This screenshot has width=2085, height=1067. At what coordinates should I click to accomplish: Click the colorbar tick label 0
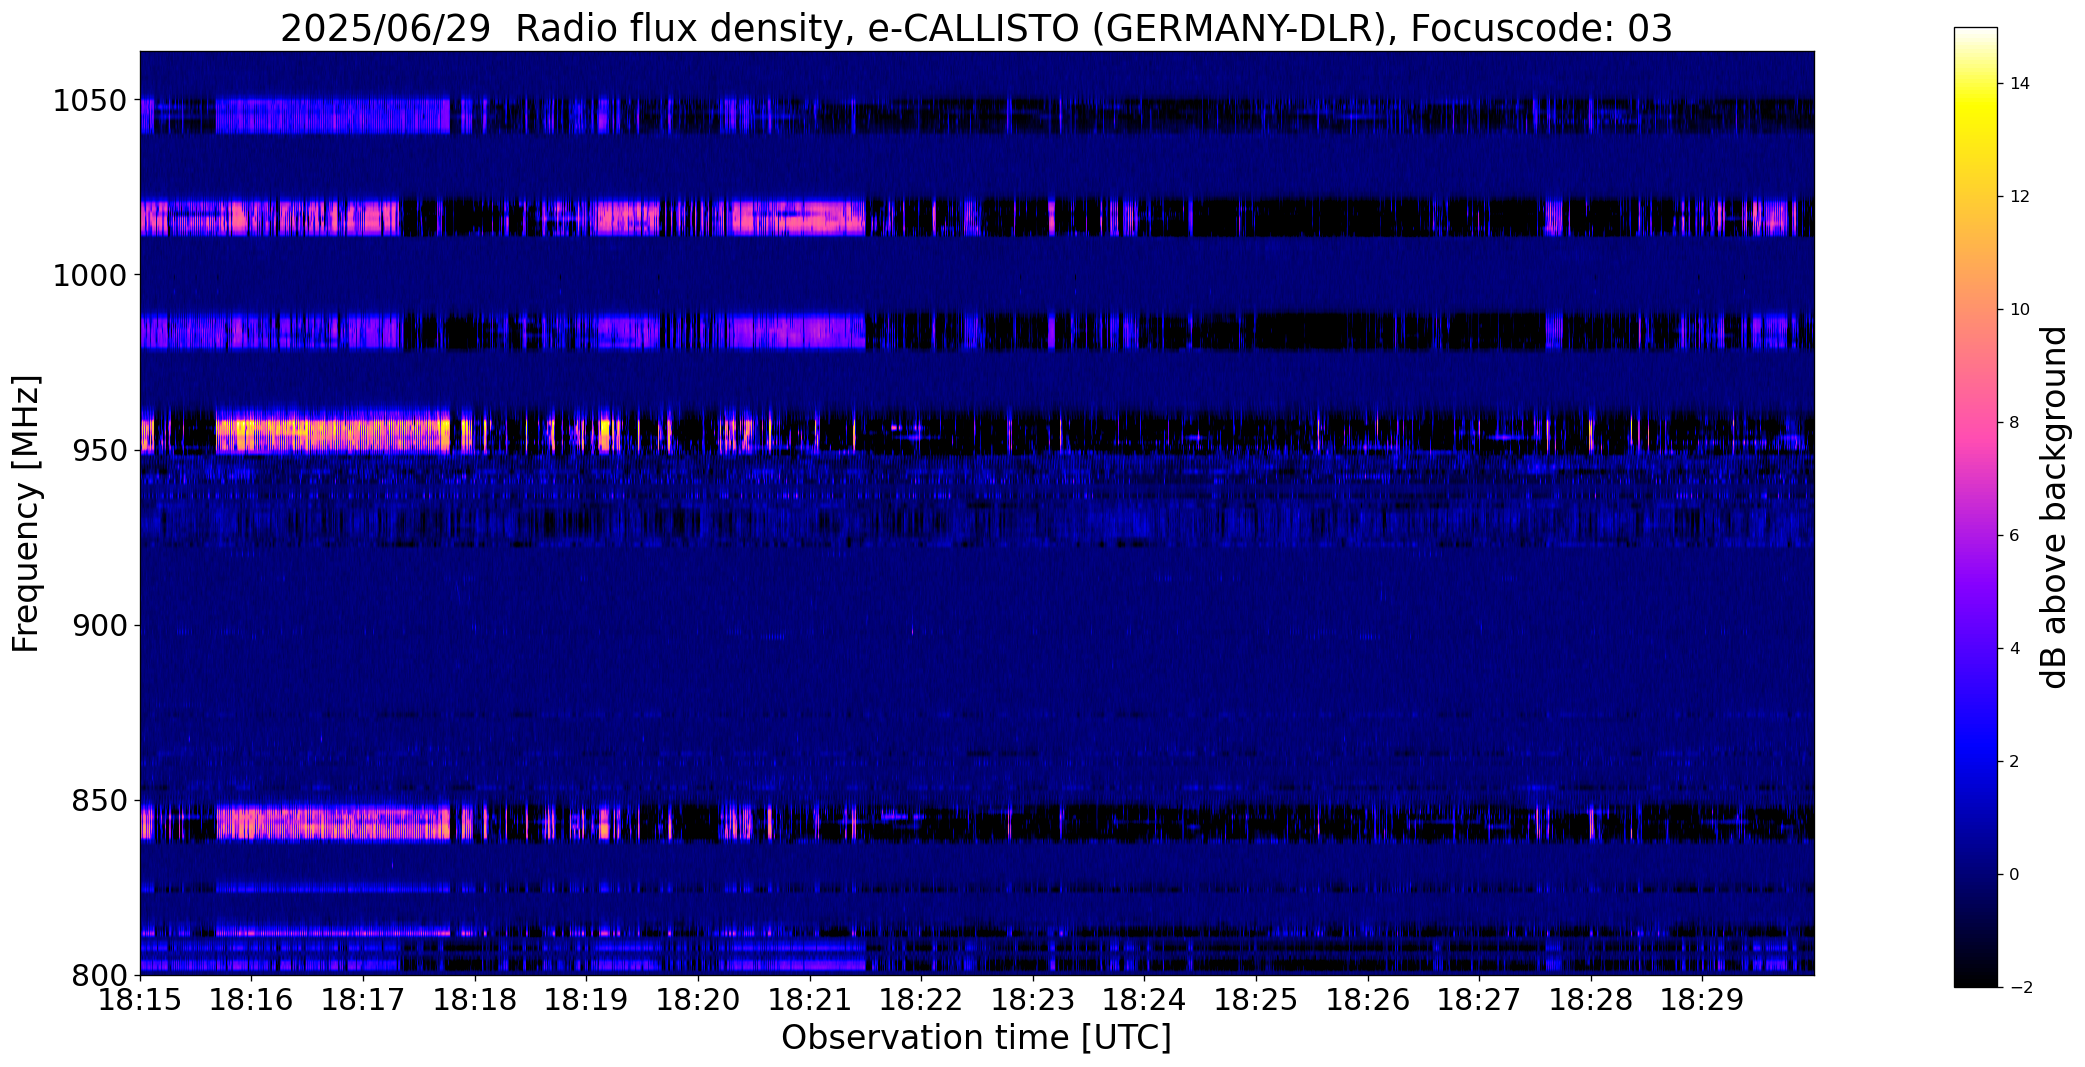[2014, 875]
